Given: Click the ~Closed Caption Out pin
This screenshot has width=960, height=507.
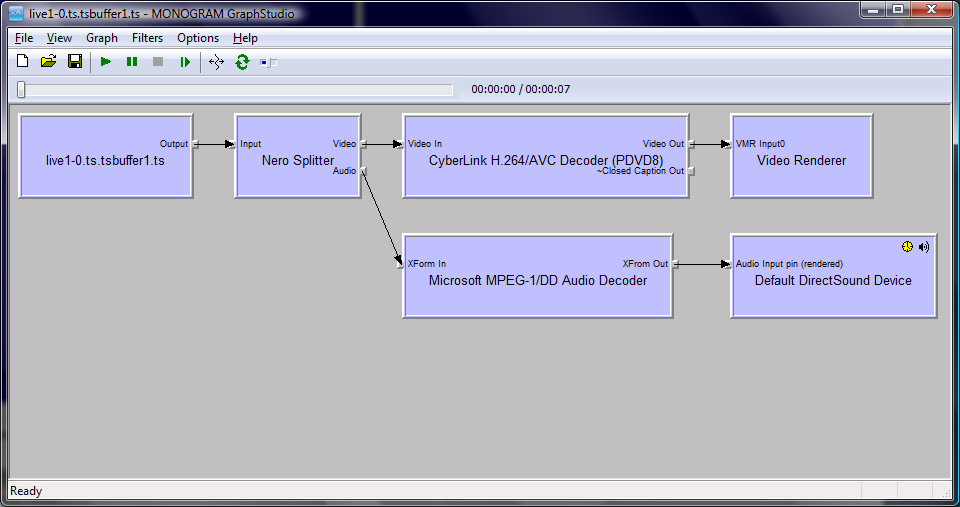Looking at the screenshot, I should point(691,171).
